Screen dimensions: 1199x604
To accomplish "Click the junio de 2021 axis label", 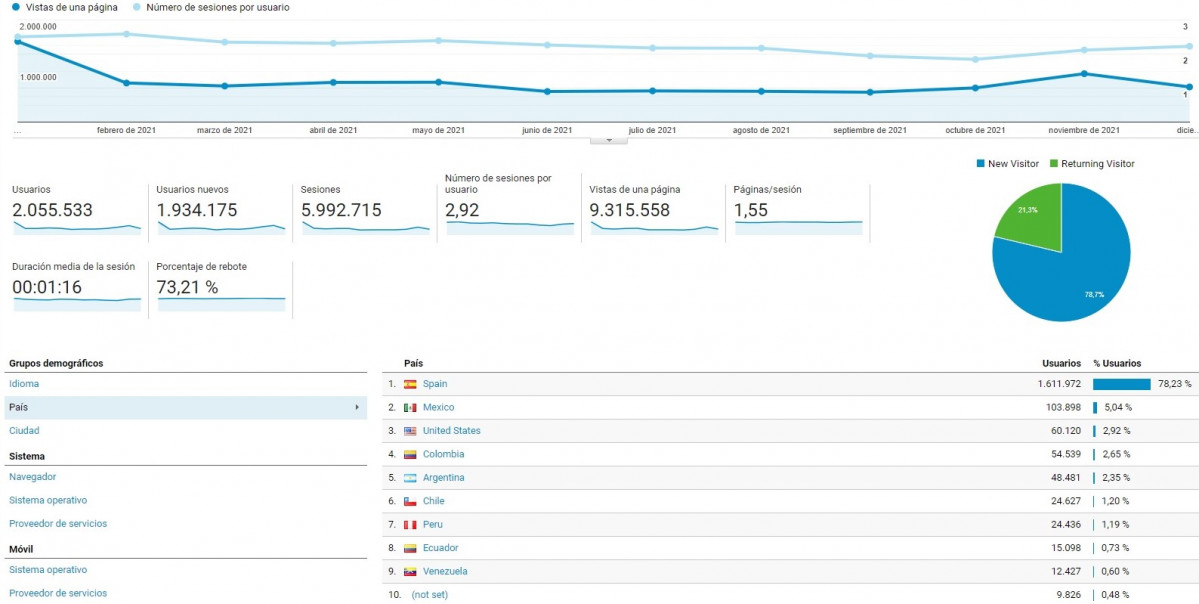I will click(x=547, y=130).
